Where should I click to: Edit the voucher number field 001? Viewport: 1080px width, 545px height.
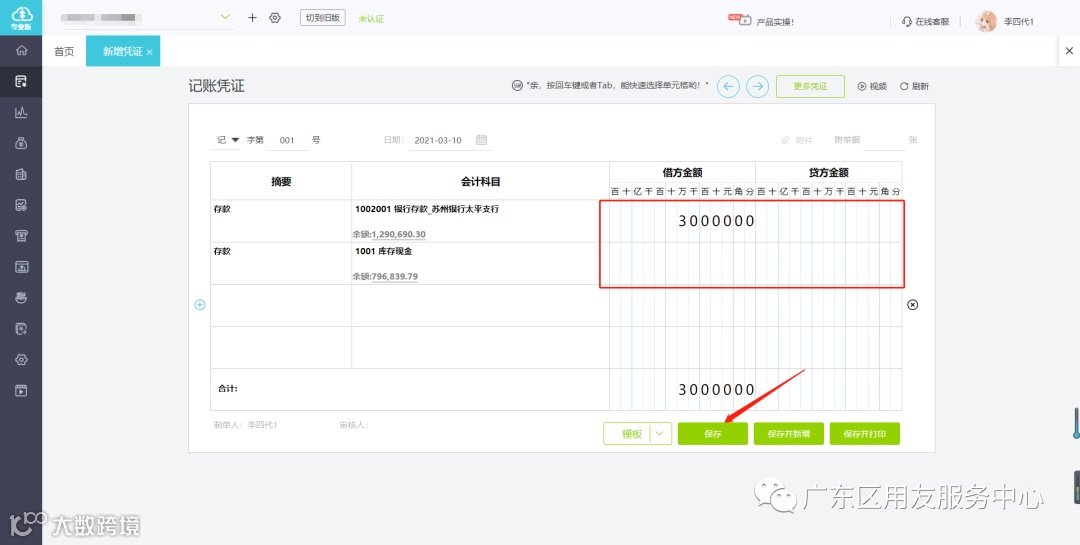[287, 141]
